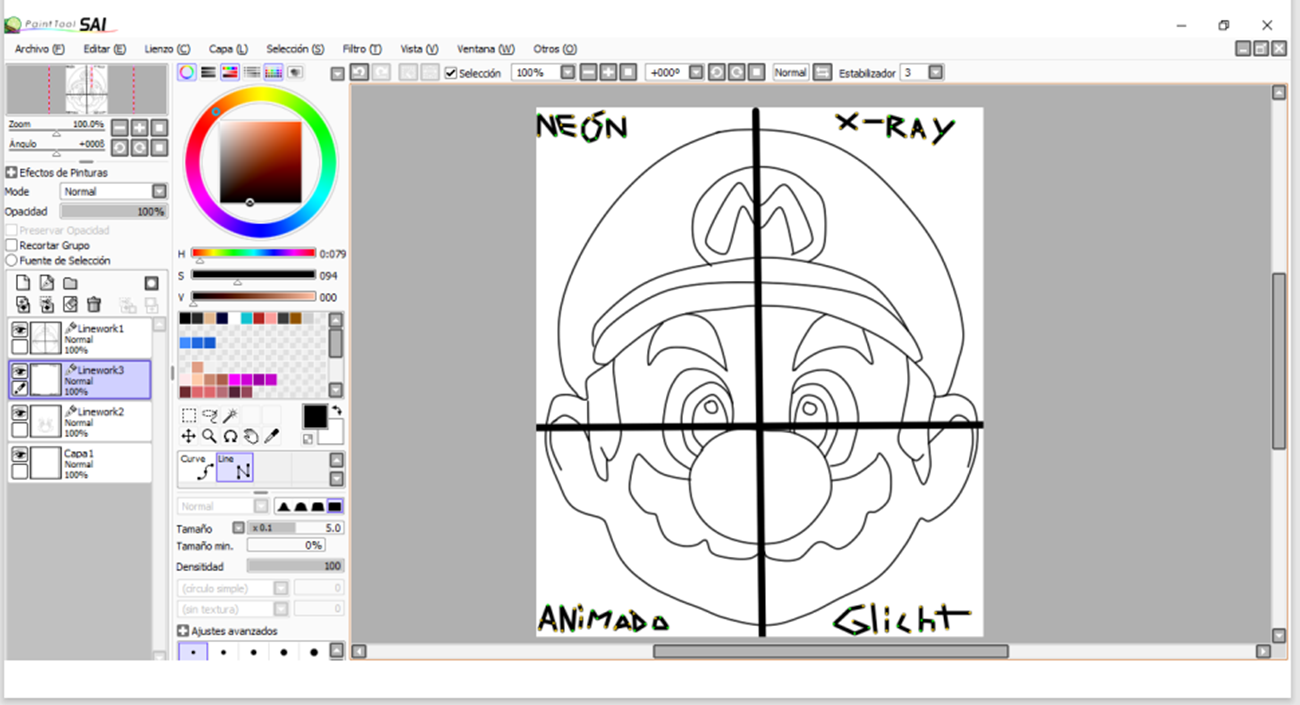This screenshot has height=705, width=1300.
Task: Select the zoom magnifier tool
Action: (209, 436)
